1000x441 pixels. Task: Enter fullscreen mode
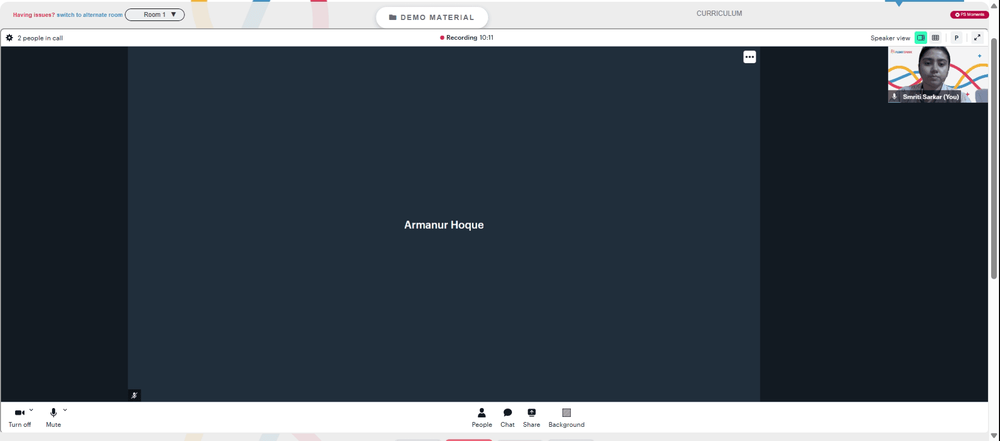coord(977,38)
